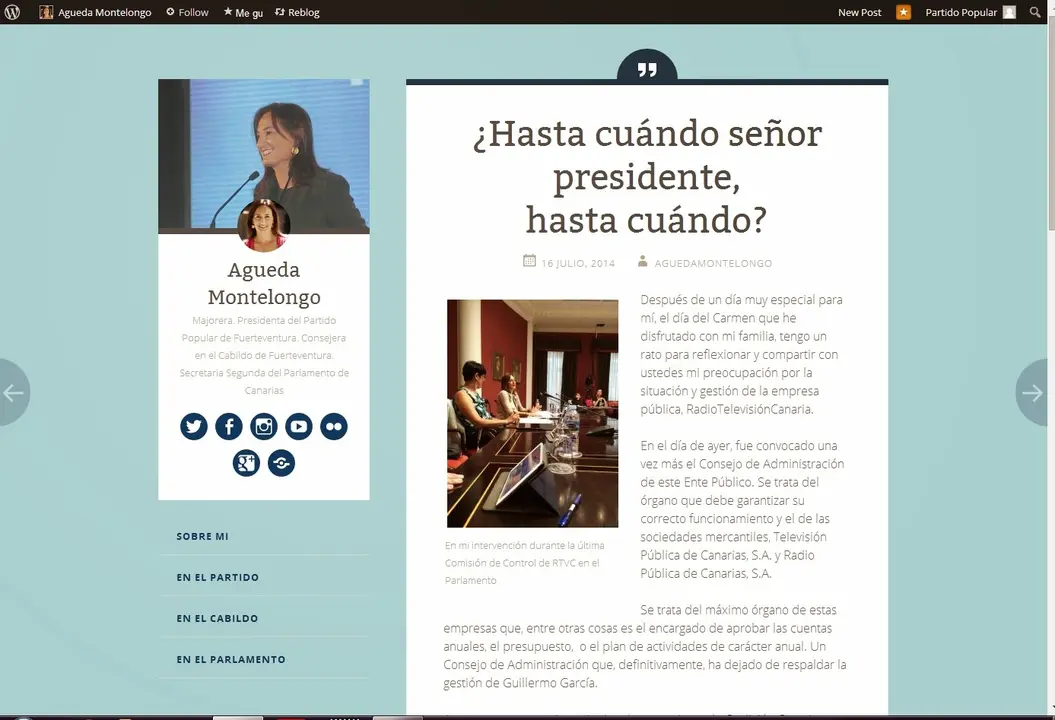Viewport: 1055px width, 720px height.
Task: Click the New Post button
Action: (859, 12)
